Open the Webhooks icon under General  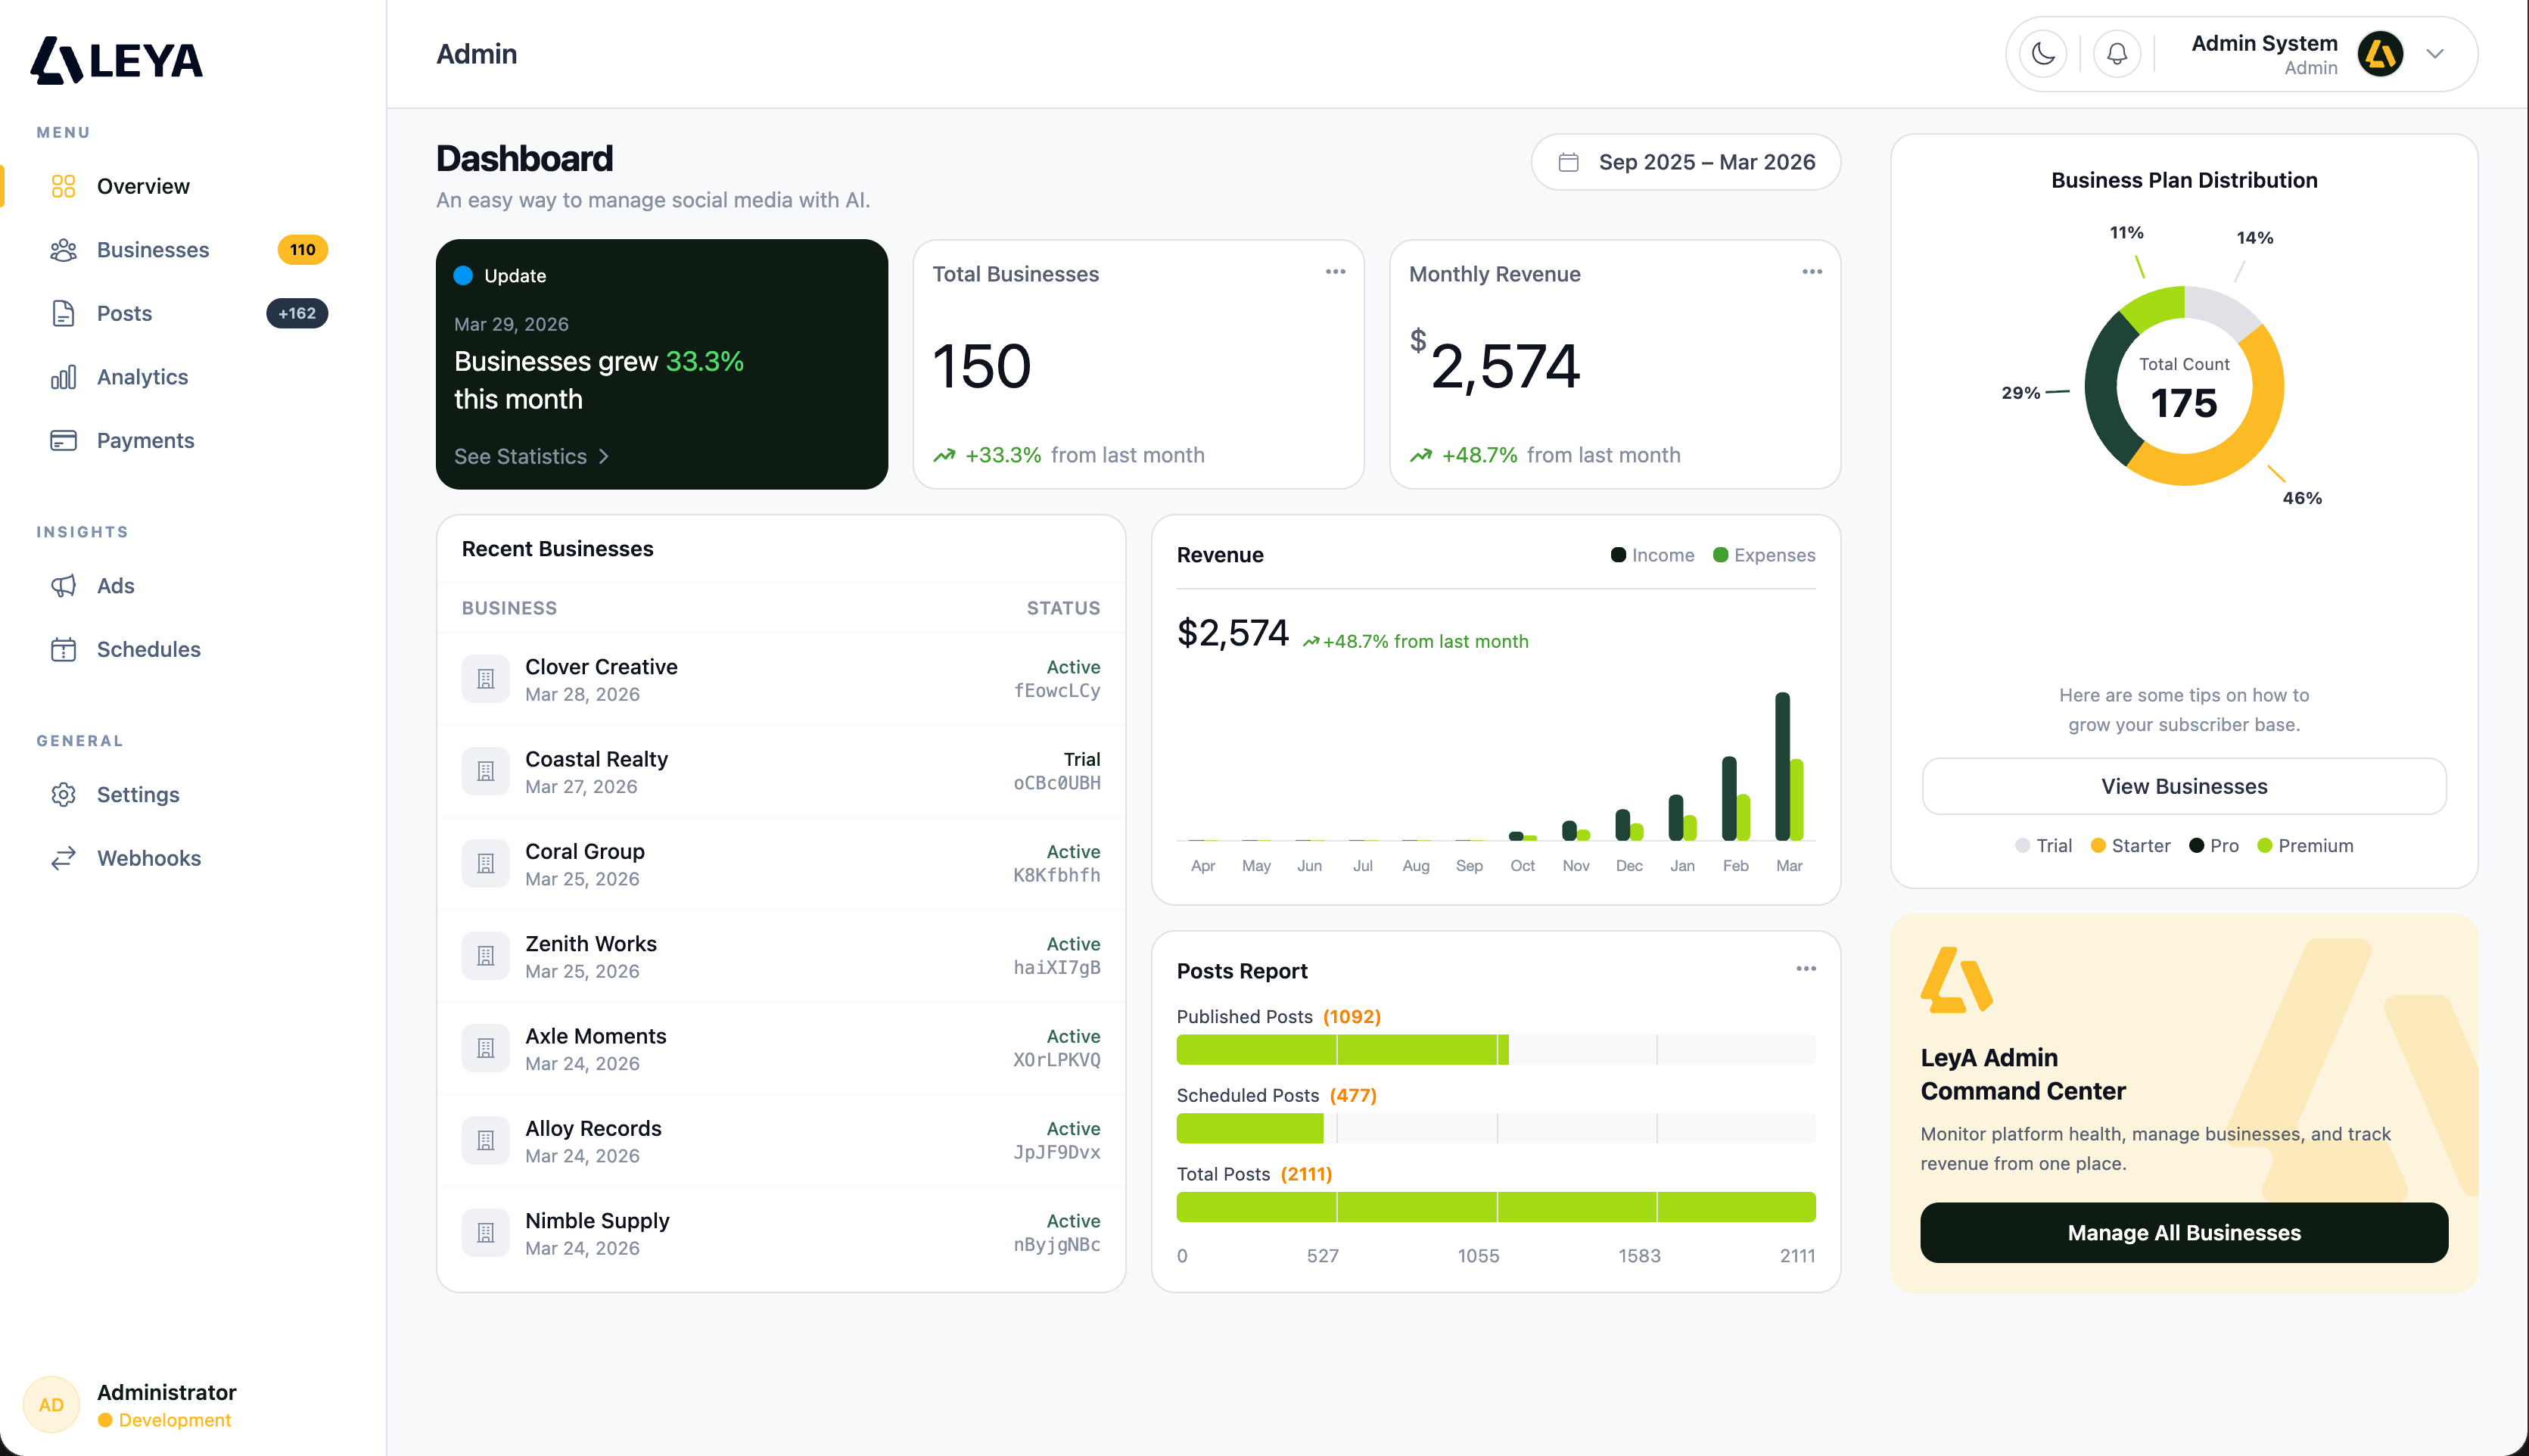(63, 857)
